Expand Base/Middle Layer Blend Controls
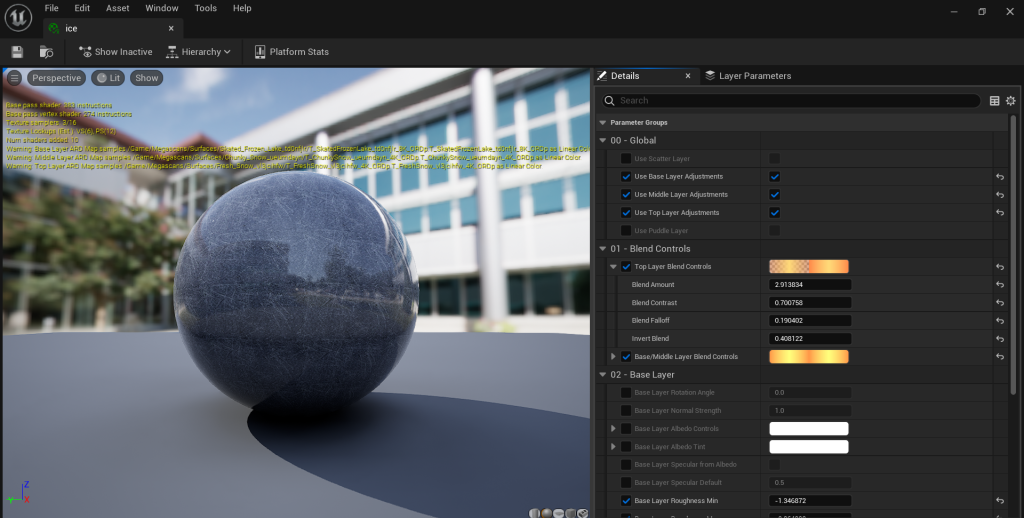Viewport: 1024px width, 518px height. (x=613, y=357)
